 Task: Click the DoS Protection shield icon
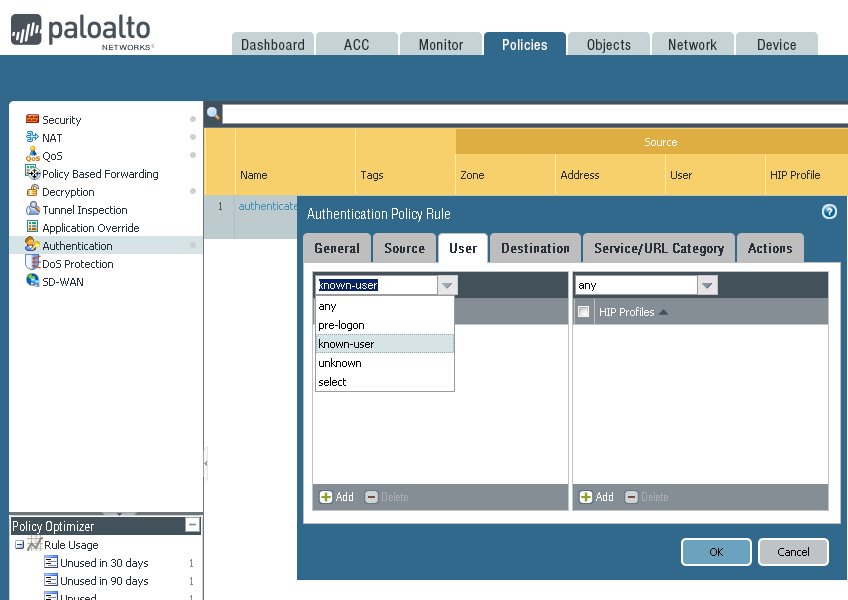(32, 264)
